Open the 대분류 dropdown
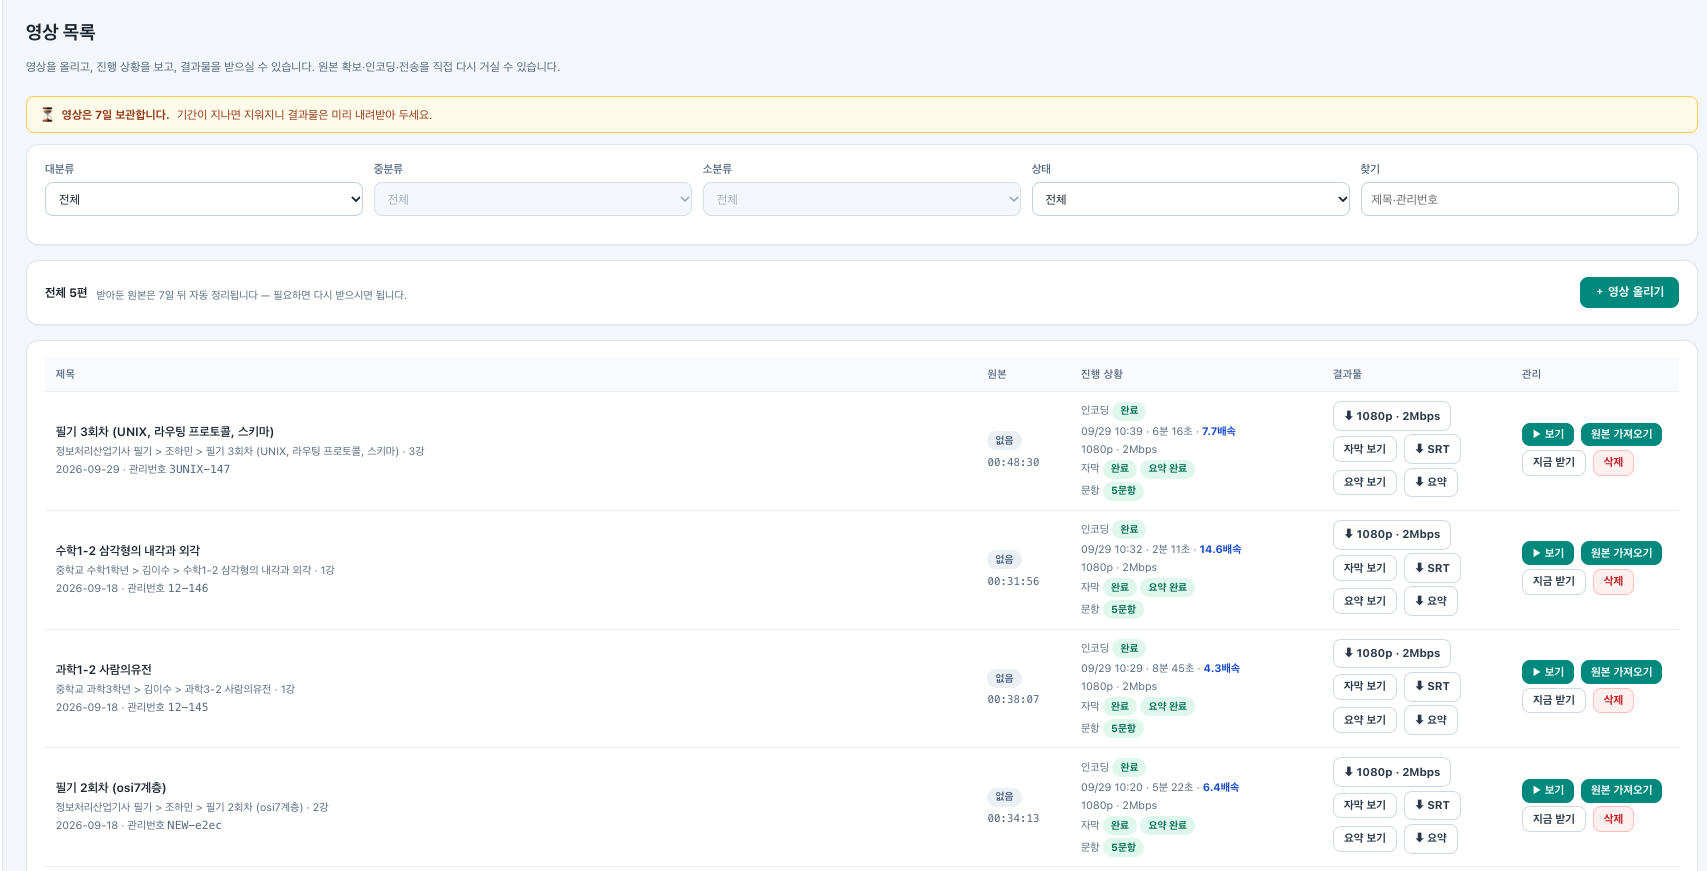 pos(204,199)
